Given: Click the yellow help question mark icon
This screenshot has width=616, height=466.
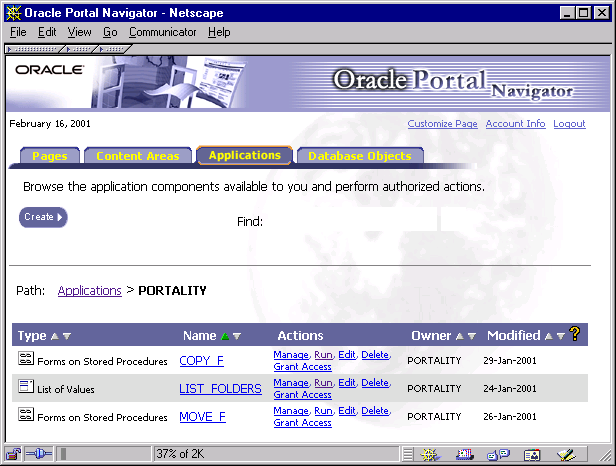Looking at the screenshot, I should click(575, 335).
